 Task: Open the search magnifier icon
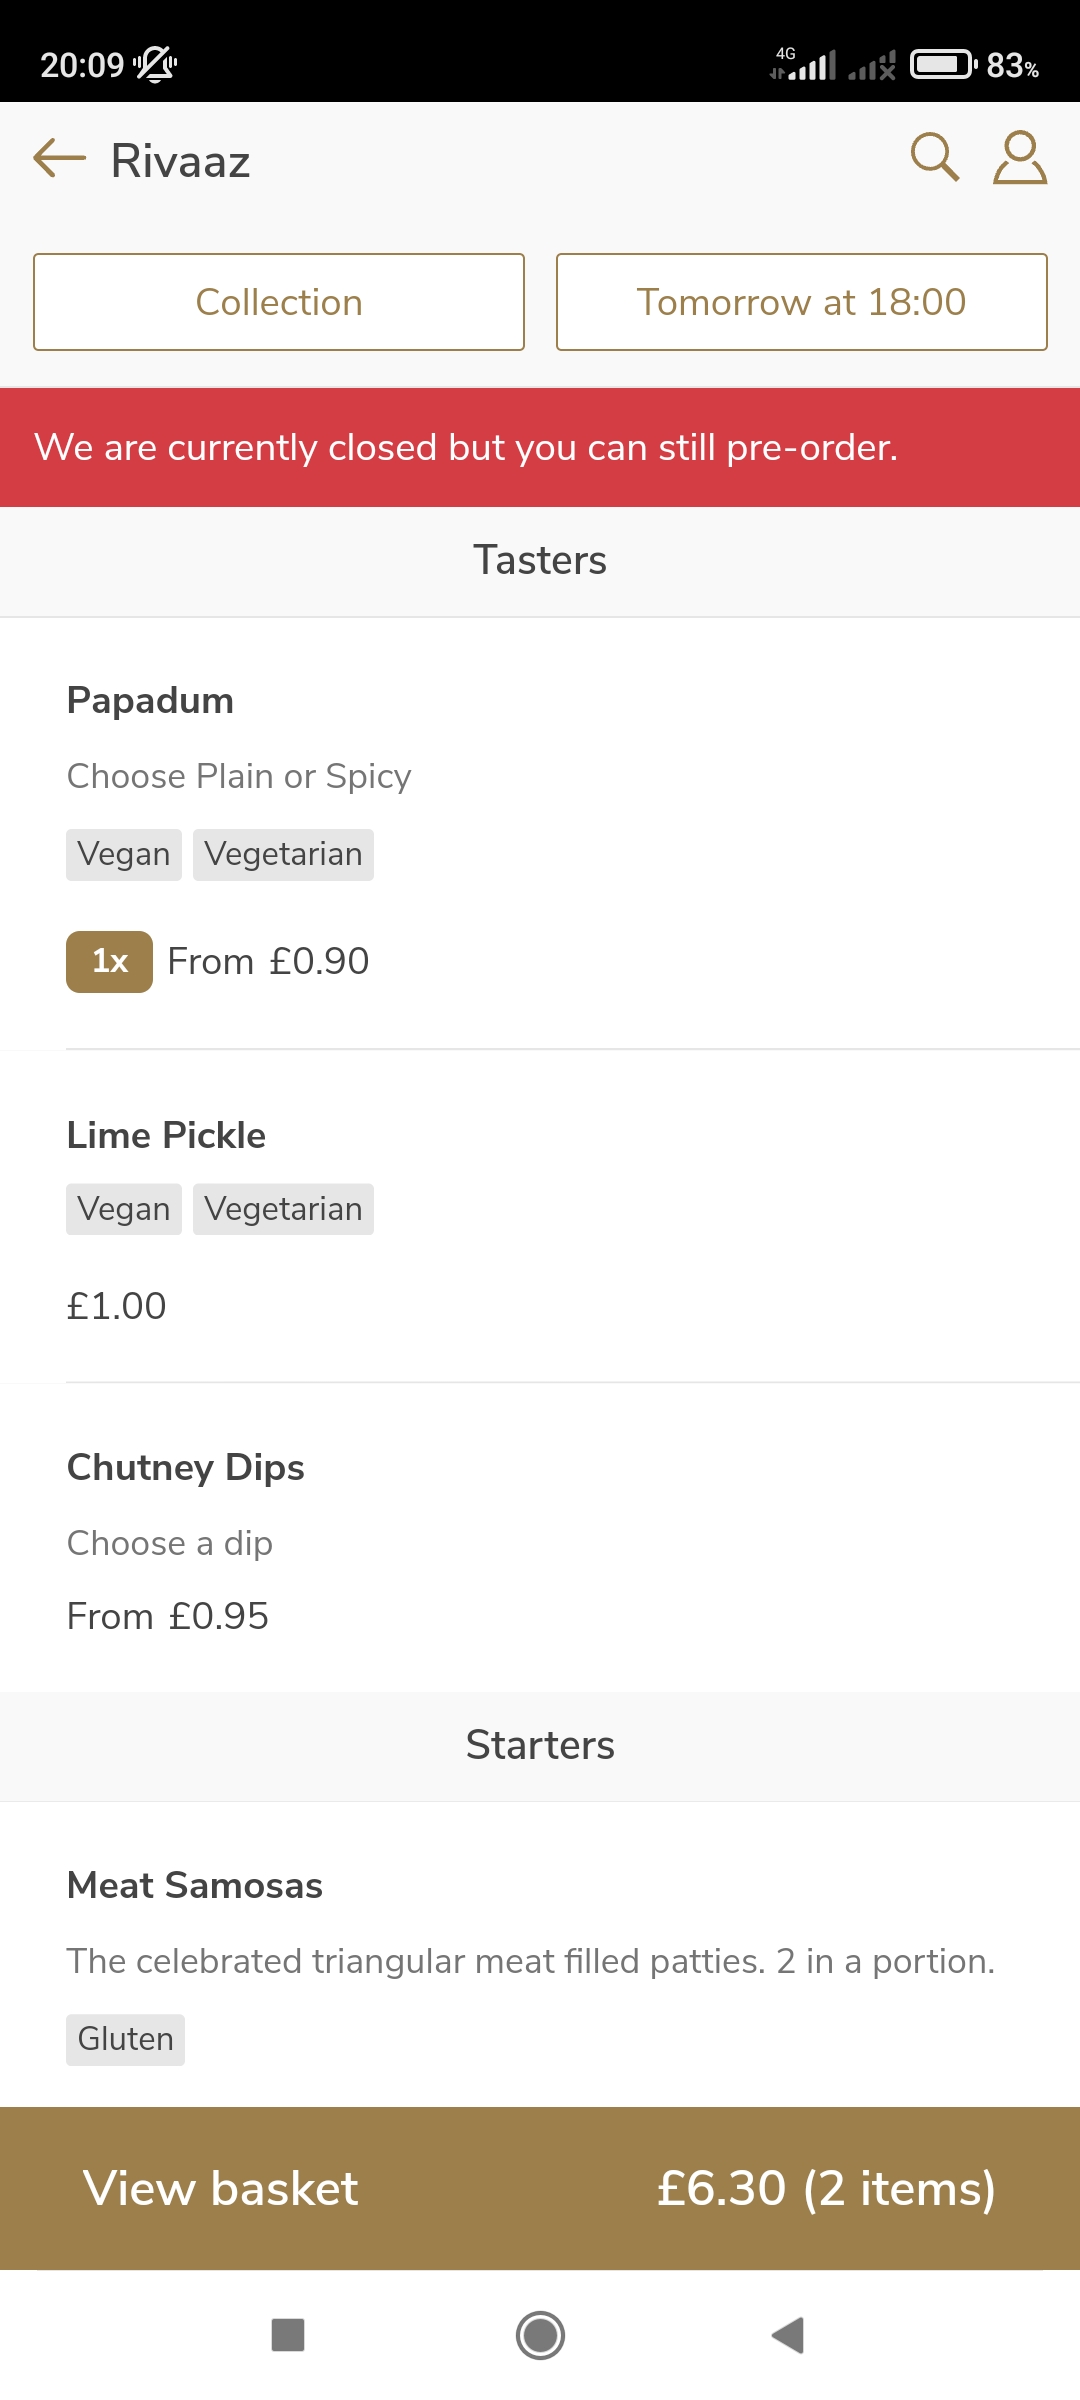pos(935,158)
